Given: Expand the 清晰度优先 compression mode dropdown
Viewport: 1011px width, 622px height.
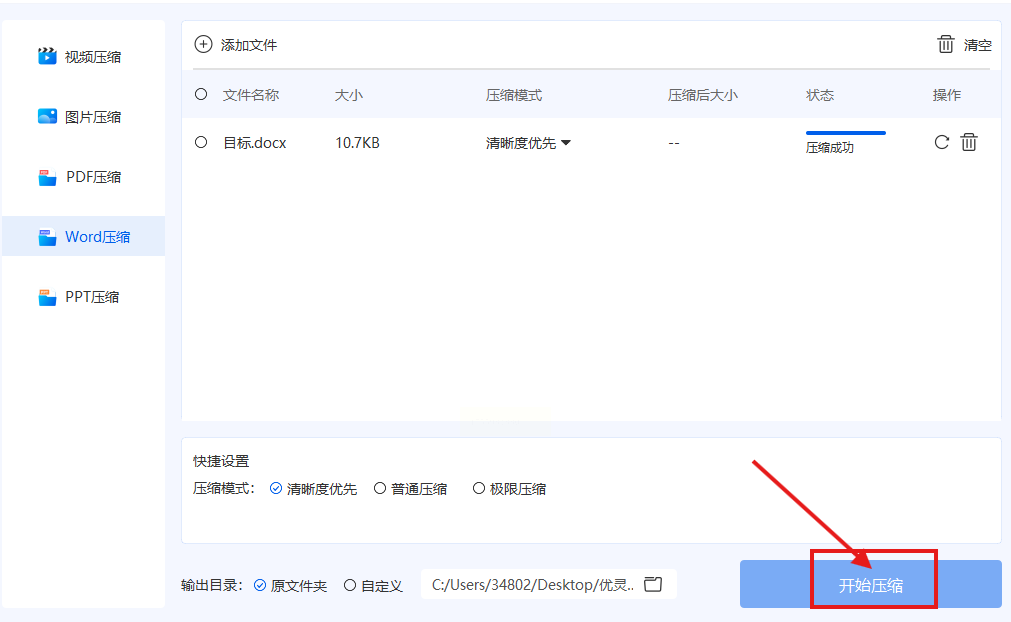Looking at the screenshot, I should (528, 143).
